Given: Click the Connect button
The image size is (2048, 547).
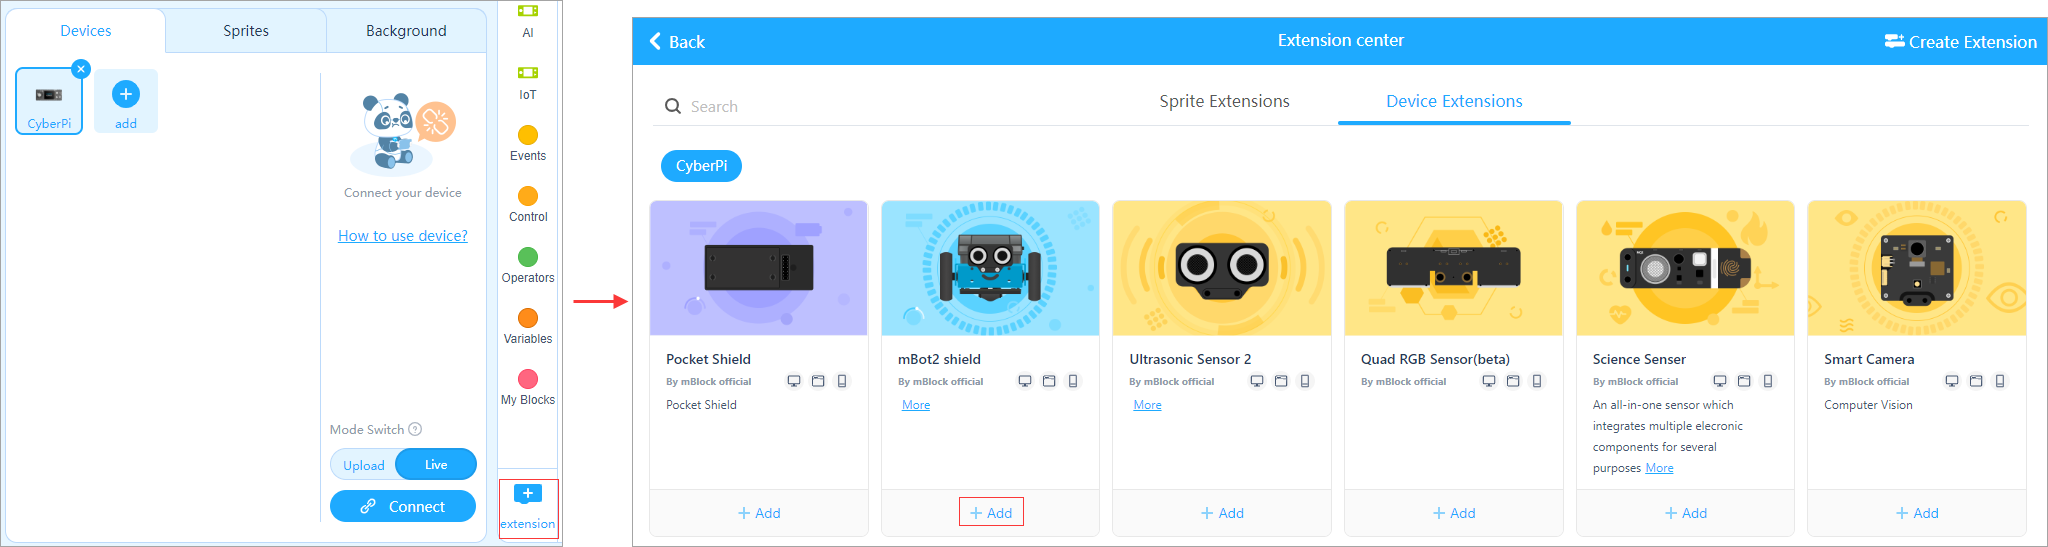Looking at the screenshot, I should tap(403, 506).
